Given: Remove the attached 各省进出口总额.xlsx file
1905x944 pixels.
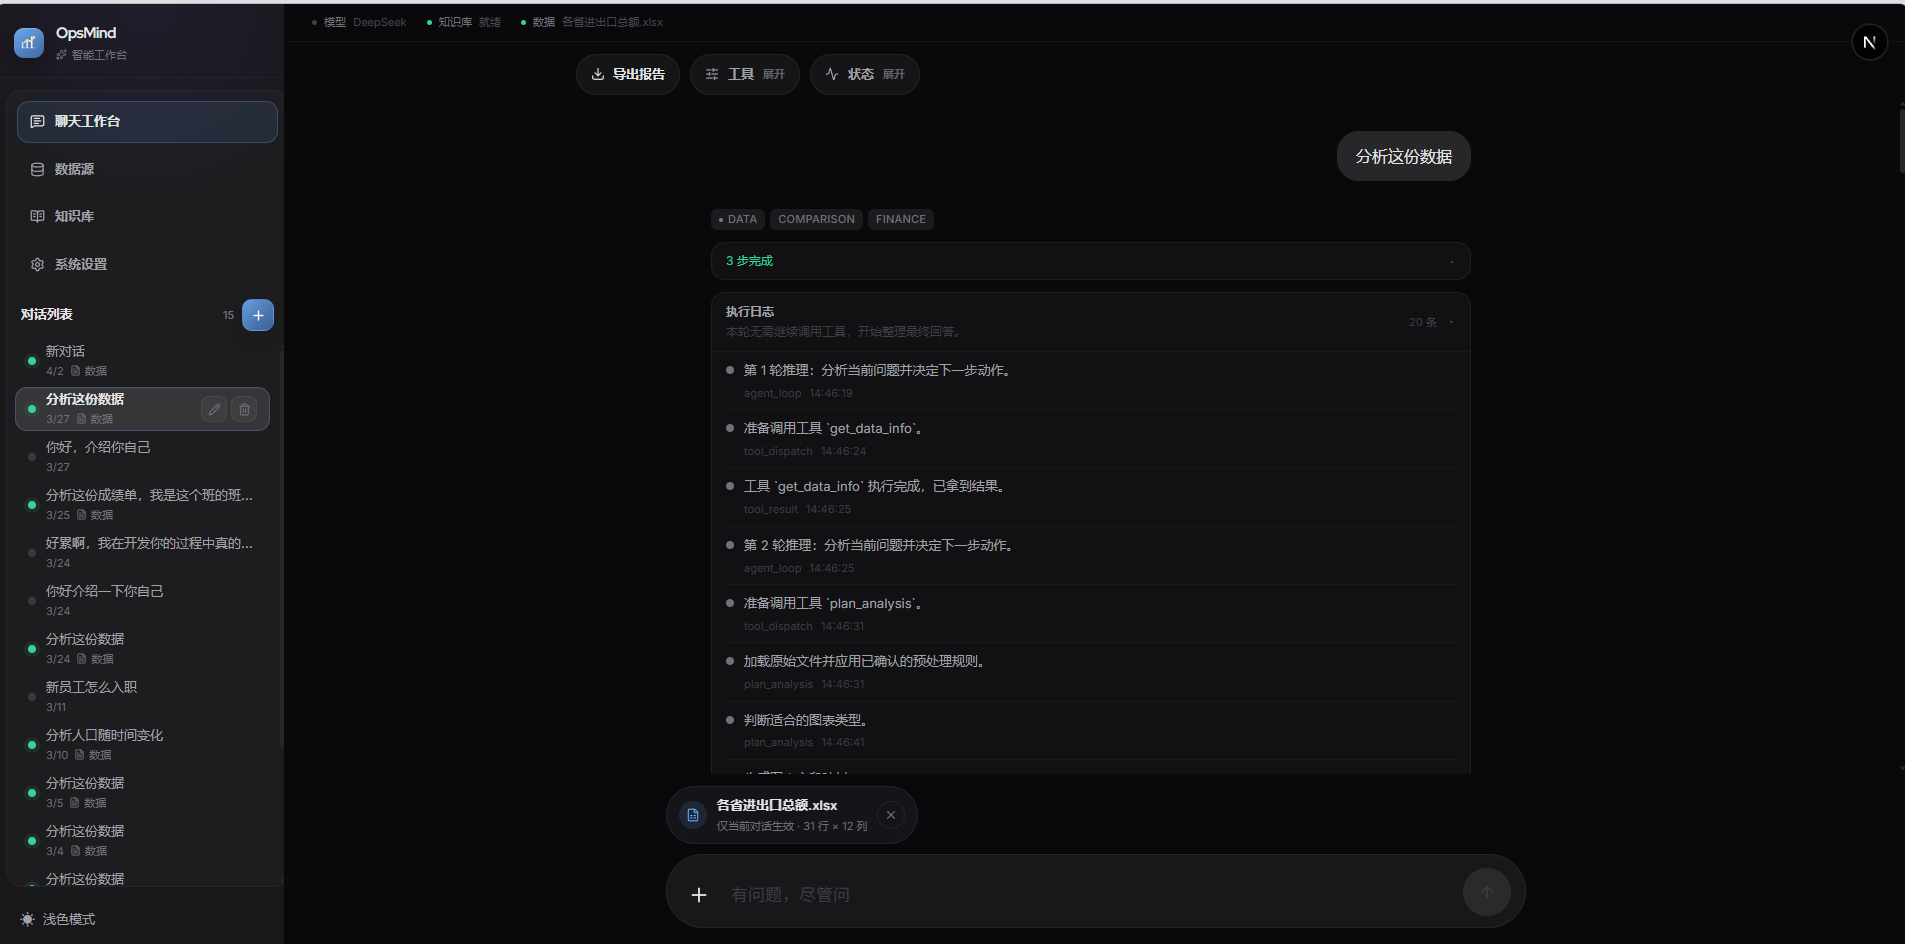Looking at the screenshot, I should point(890,815).
